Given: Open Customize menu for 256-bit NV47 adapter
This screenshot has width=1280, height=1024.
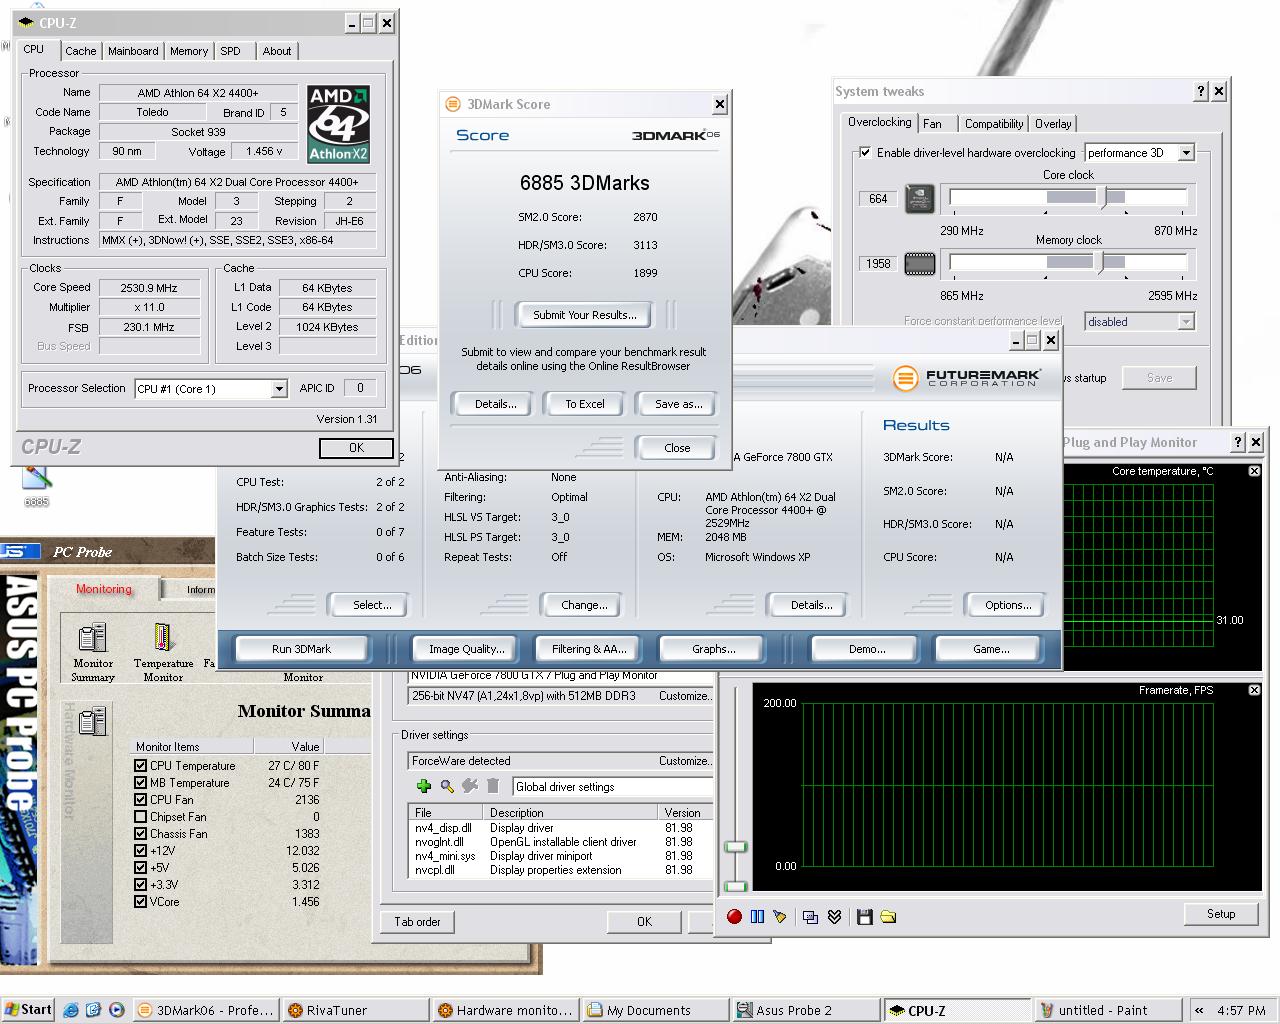Looking at the screenshot, I should (x=685, y=696).
